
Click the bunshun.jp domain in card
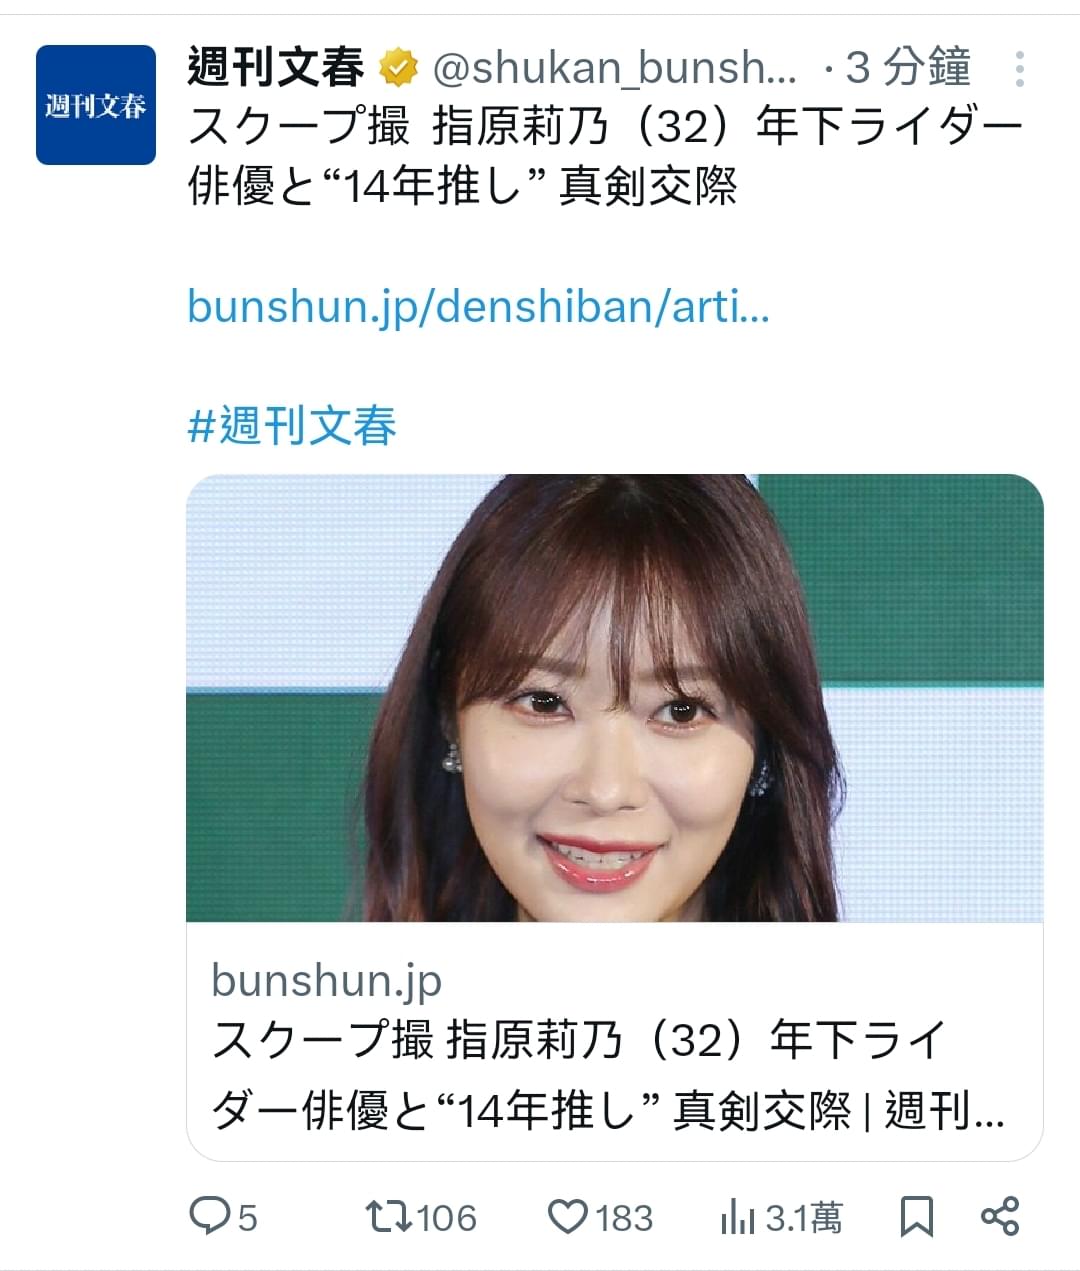coord(326,980)
